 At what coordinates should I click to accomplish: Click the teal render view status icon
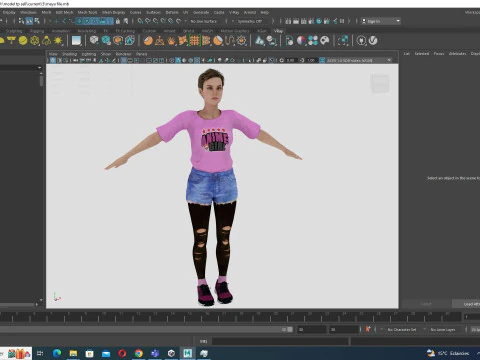click(x=319, y=21)
